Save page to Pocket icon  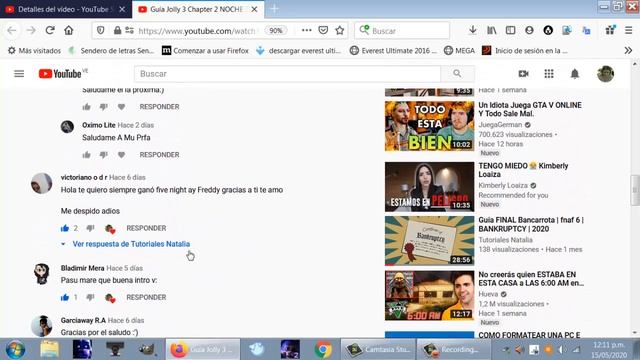(x=323, y=30)
